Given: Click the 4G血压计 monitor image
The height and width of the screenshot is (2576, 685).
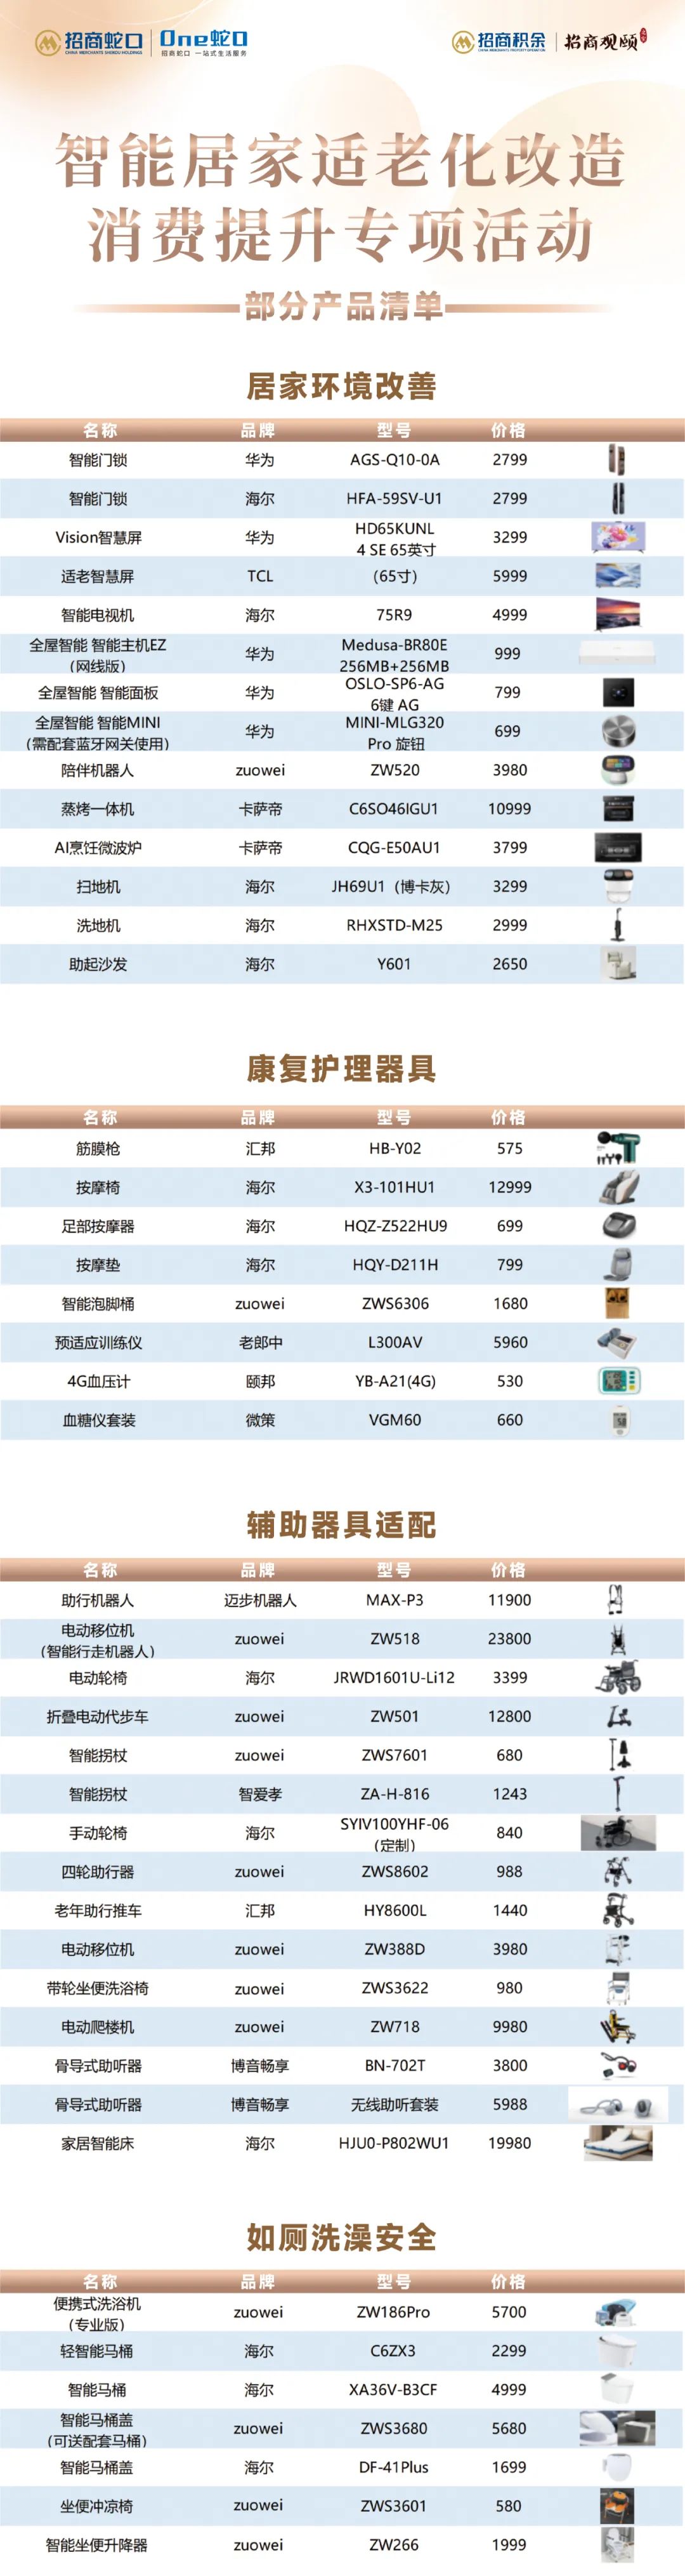Looking at the screenshot, I should click(x=618, y=1381).
